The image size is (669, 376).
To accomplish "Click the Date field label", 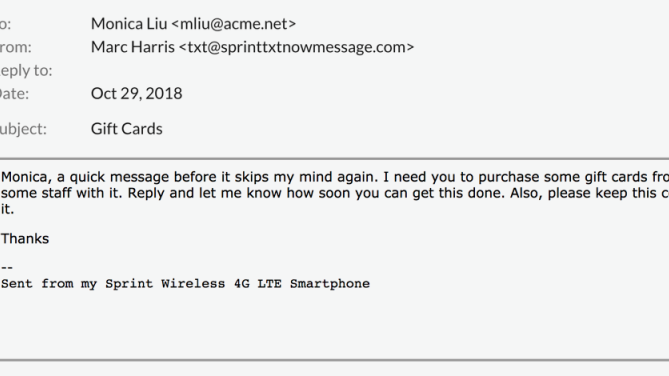I will [x=14, y=93].
